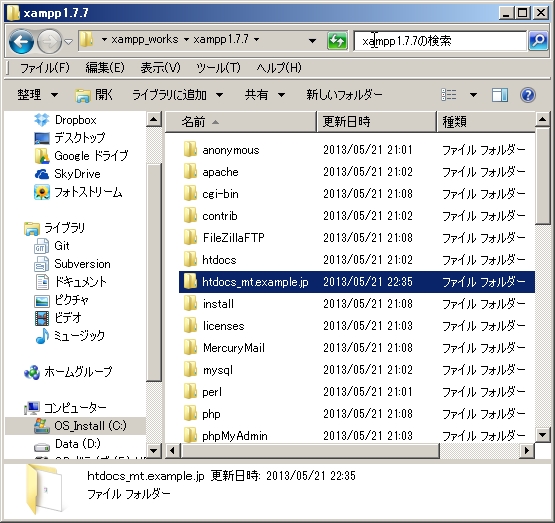Open the ファイル(F) menu
This screenshot has height=523, width=555.
click(45, 67)
